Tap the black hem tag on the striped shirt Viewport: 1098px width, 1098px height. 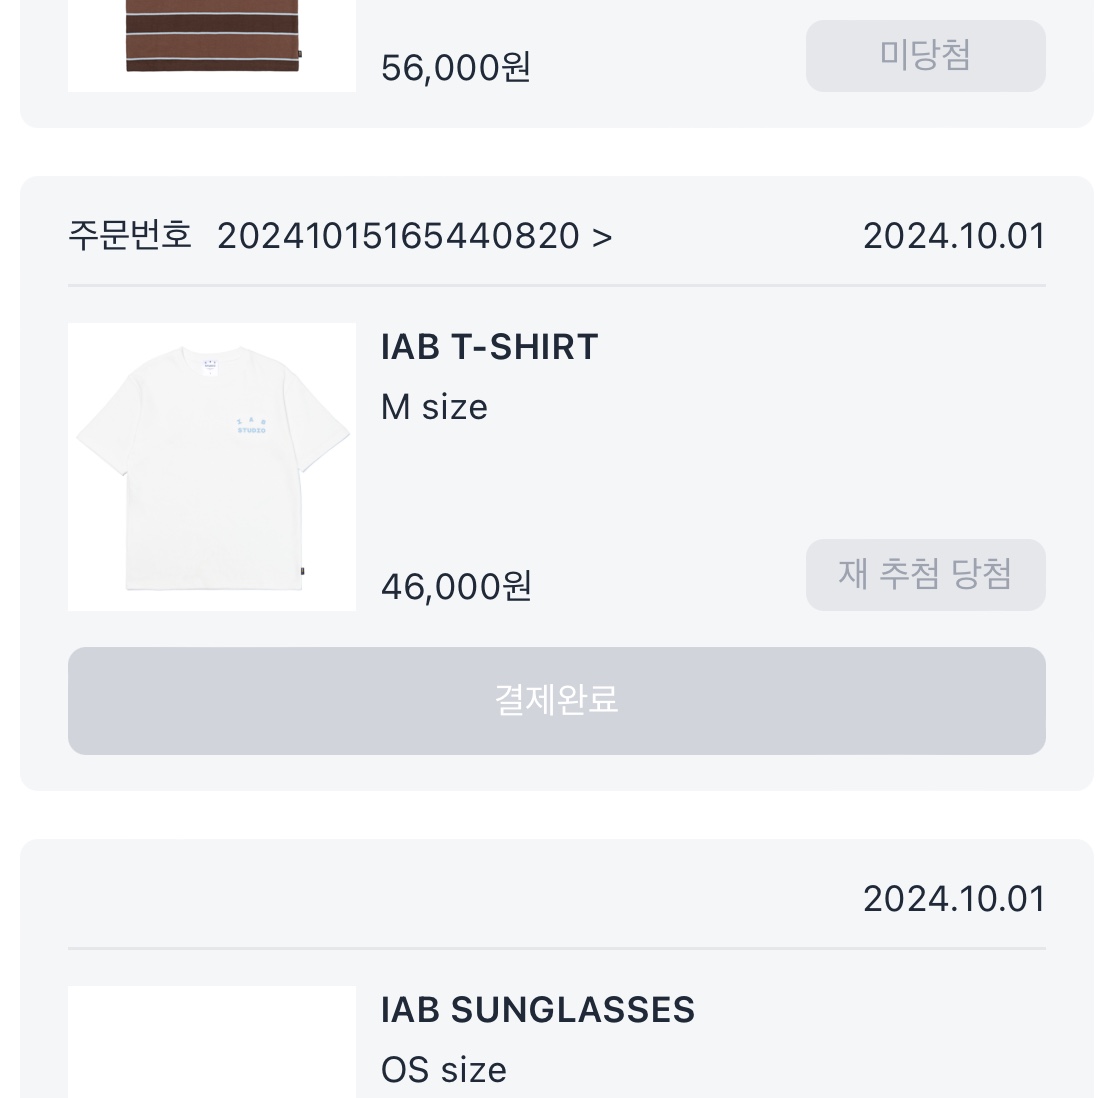[x=300, y=56]
